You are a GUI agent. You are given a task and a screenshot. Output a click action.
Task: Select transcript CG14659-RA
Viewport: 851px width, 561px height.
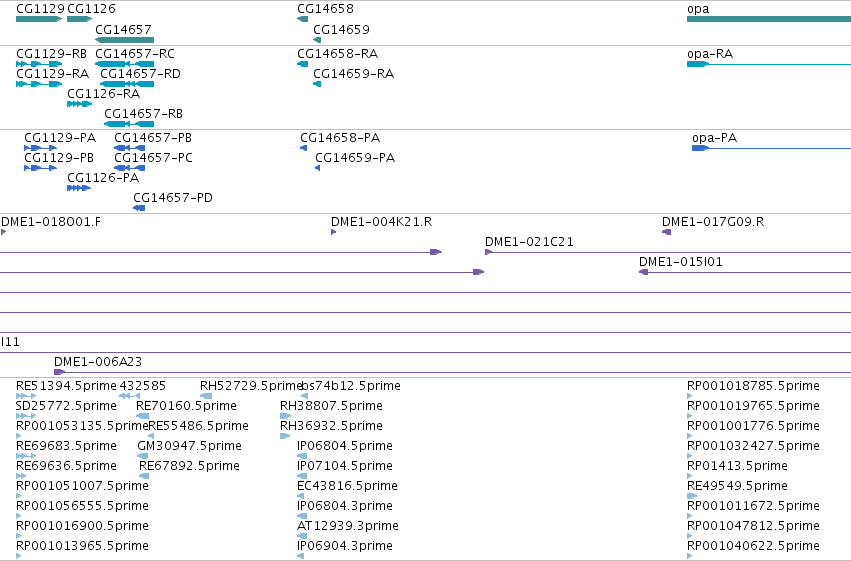tap(317, 84)
